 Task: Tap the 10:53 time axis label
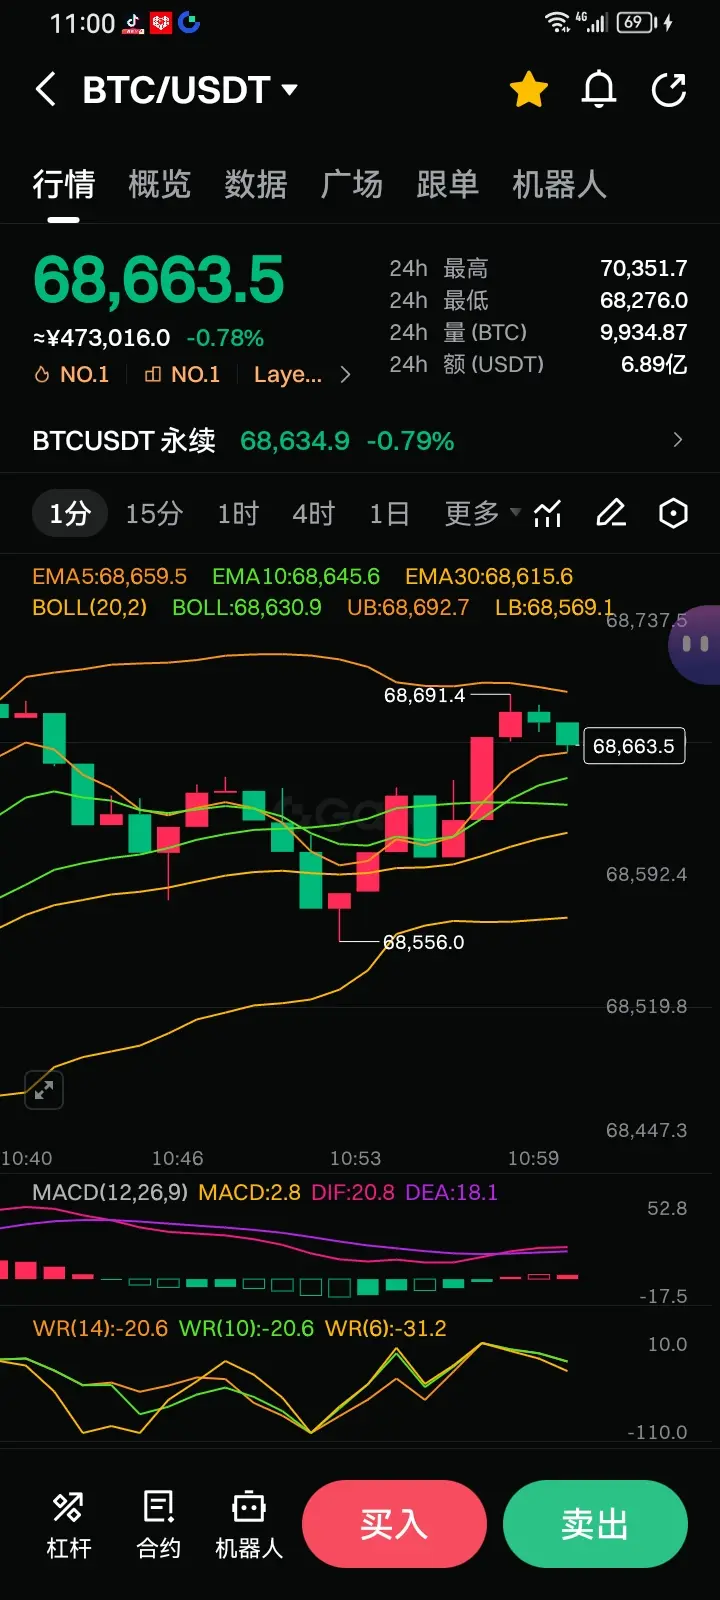pyautogui.click(x=356, y=1158)
